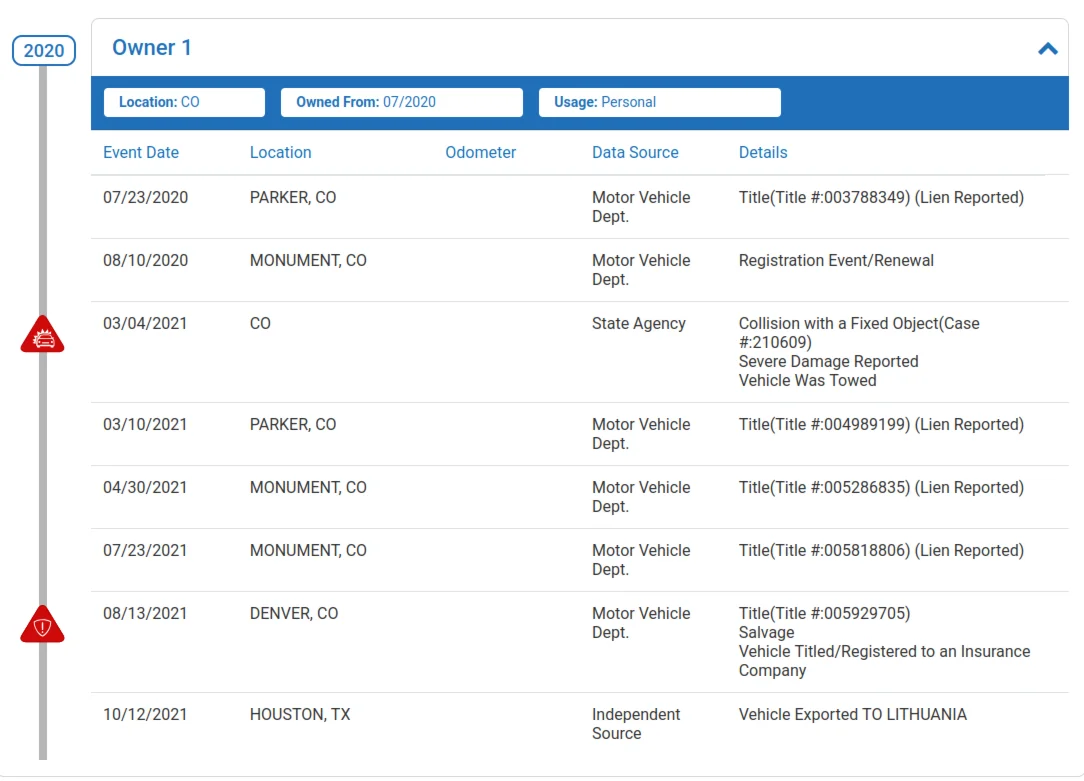Click MONUMENT, CO in the 08/10/2020 row

point(308,261)
